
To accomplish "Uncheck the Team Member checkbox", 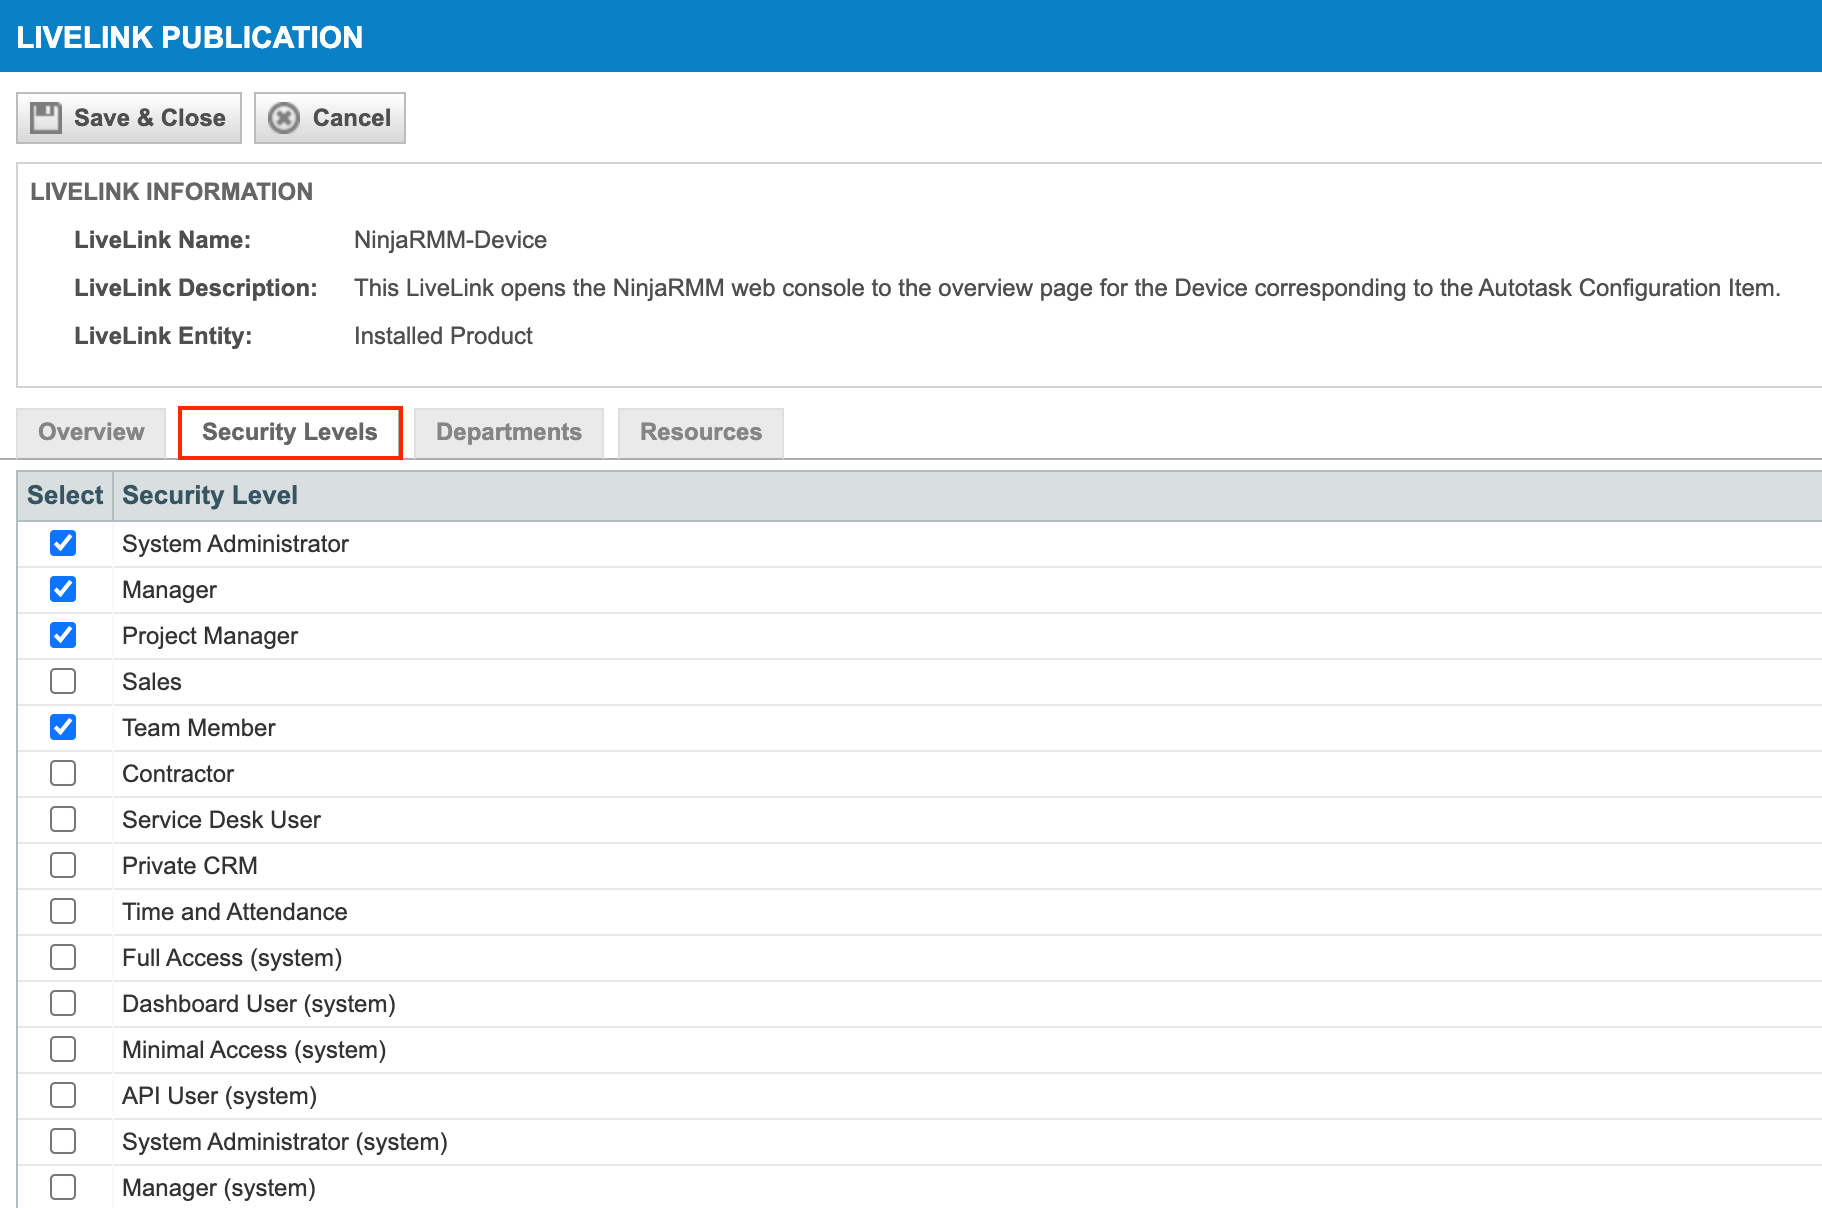I will (x=63, y=727).
